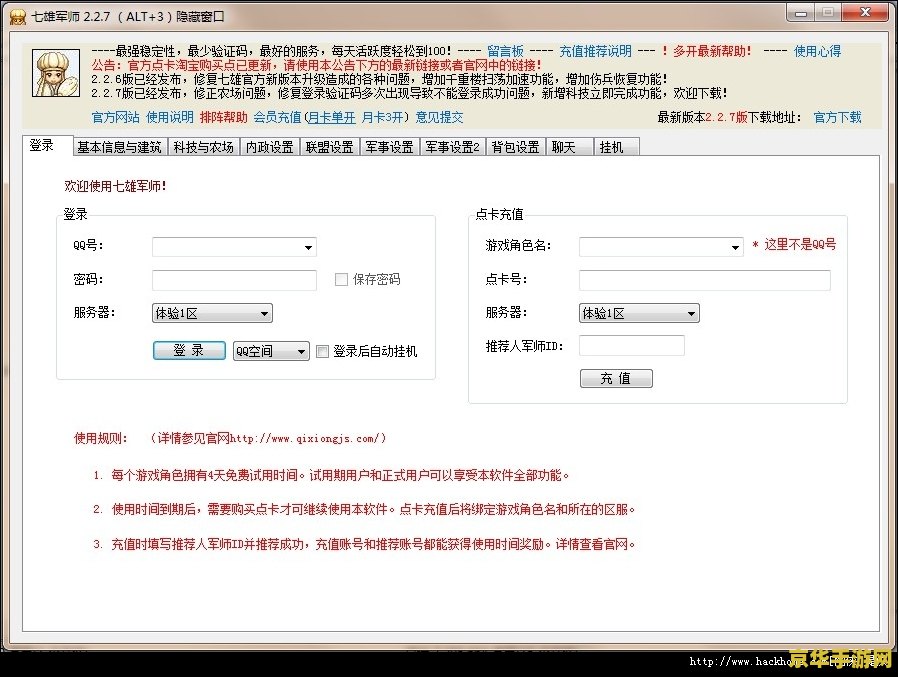Click the 充 值 button
Screen dimensions: 898x677
coord(616,378)
